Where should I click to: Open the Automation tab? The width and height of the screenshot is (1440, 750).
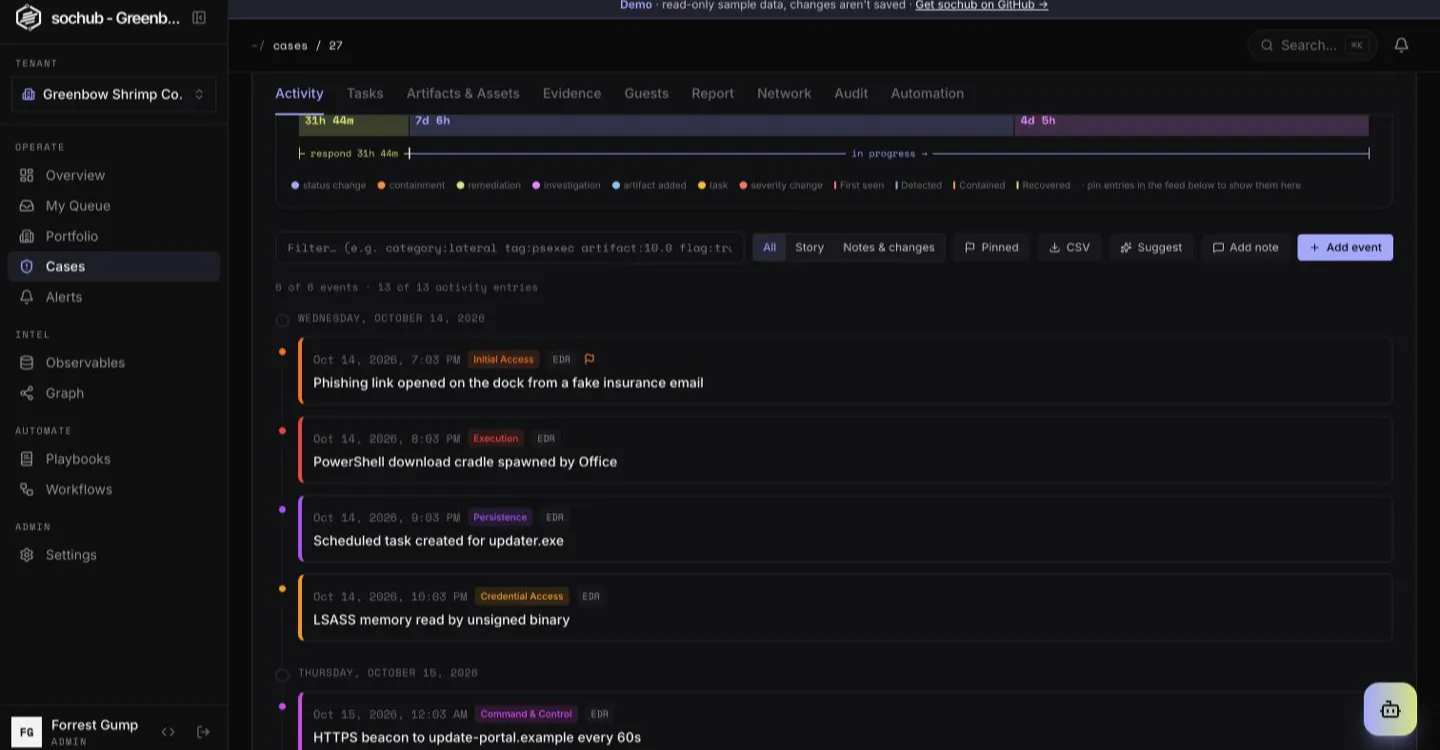[x=927, y=93]
